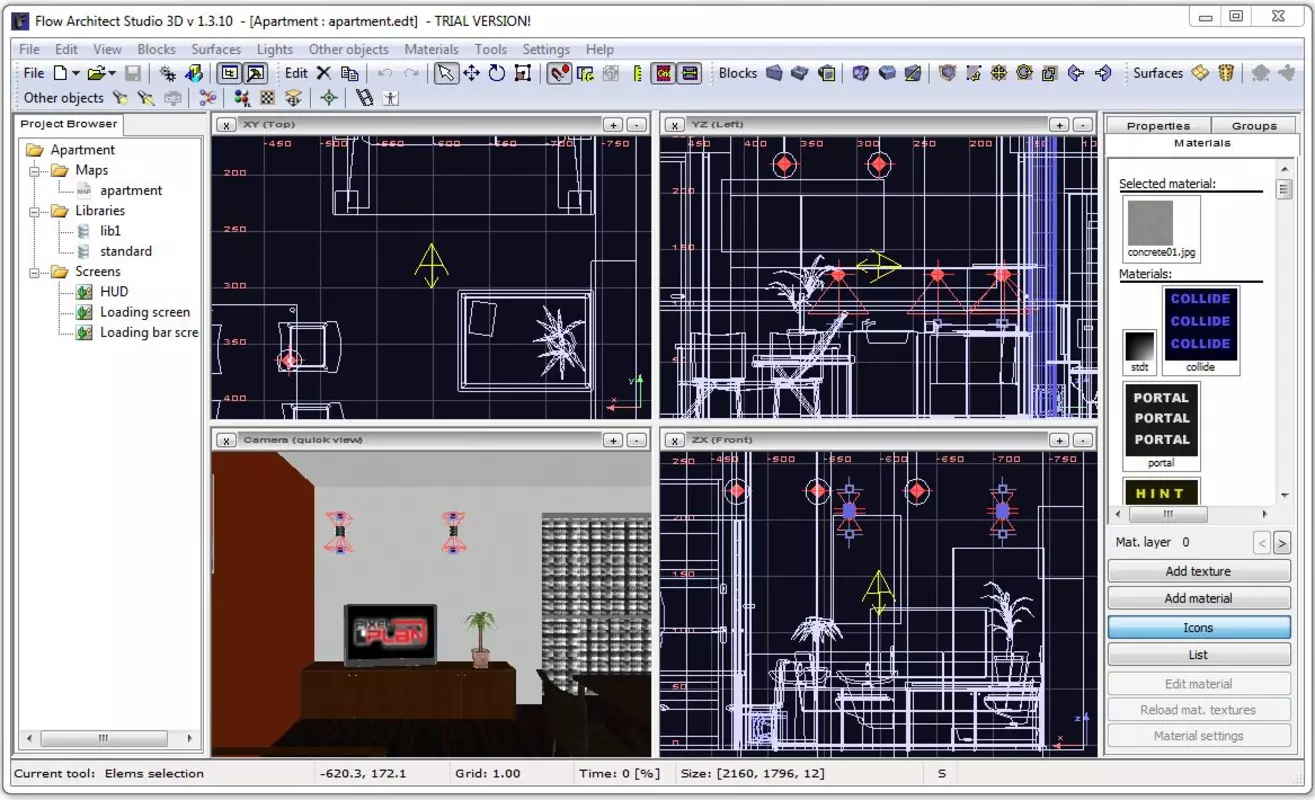
Task: Toggle the red grid display button
Action: 662,73
